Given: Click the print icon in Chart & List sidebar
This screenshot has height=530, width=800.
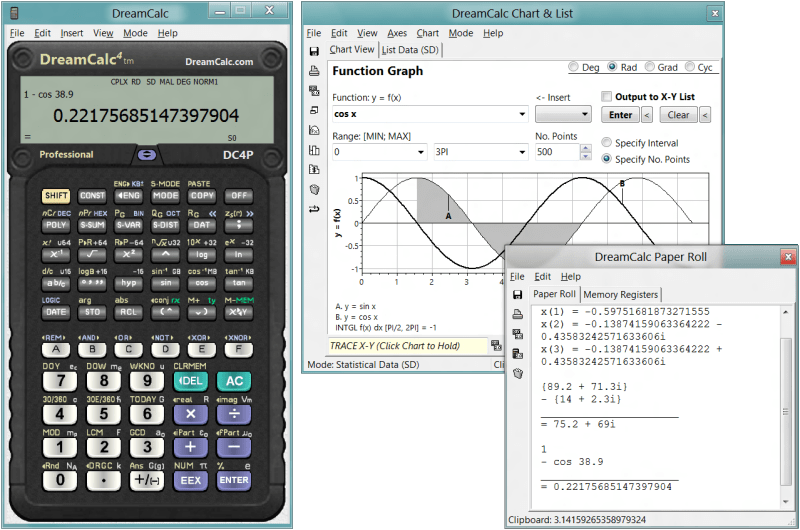Looking at the screenshot, I should click(314, 71).
